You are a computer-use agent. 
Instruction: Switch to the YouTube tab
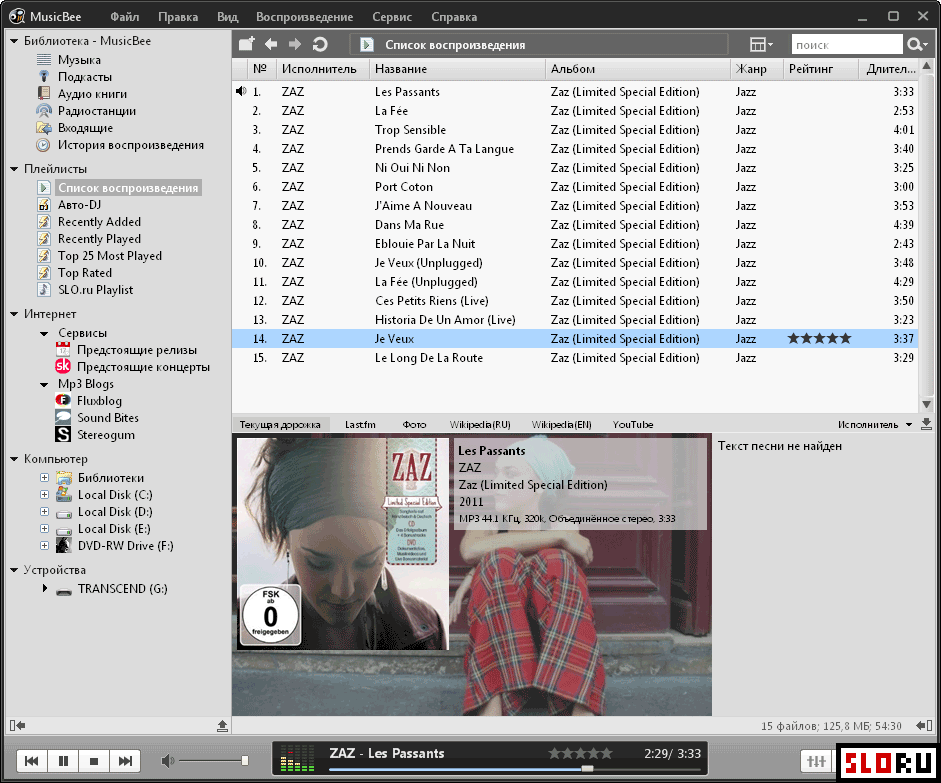click(633, 424)
